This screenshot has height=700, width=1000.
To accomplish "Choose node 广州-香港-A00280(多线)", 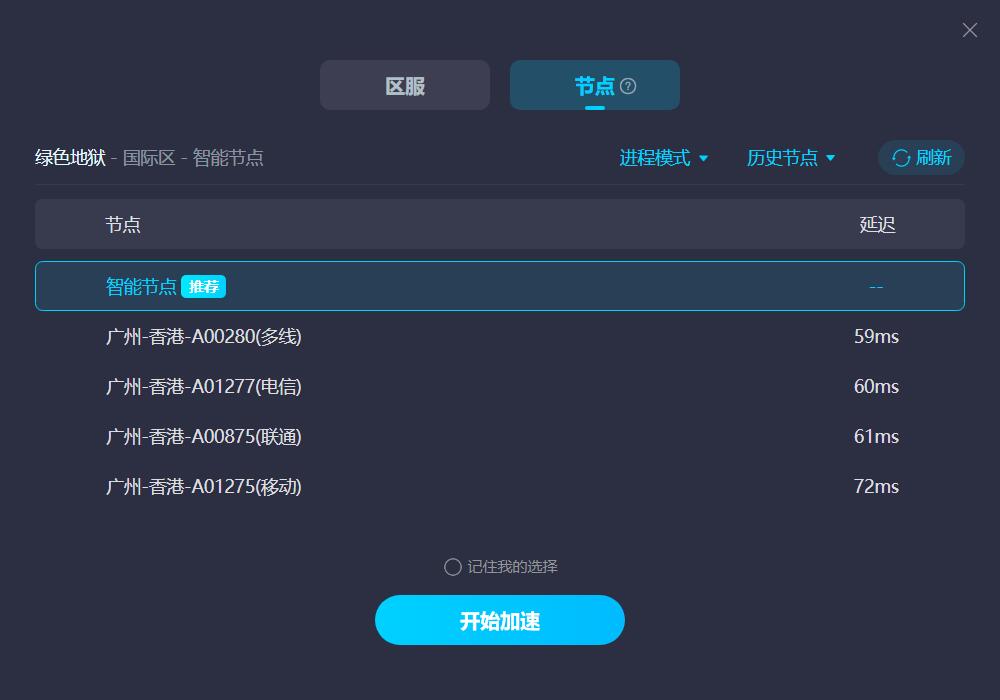I will [499, 336].
